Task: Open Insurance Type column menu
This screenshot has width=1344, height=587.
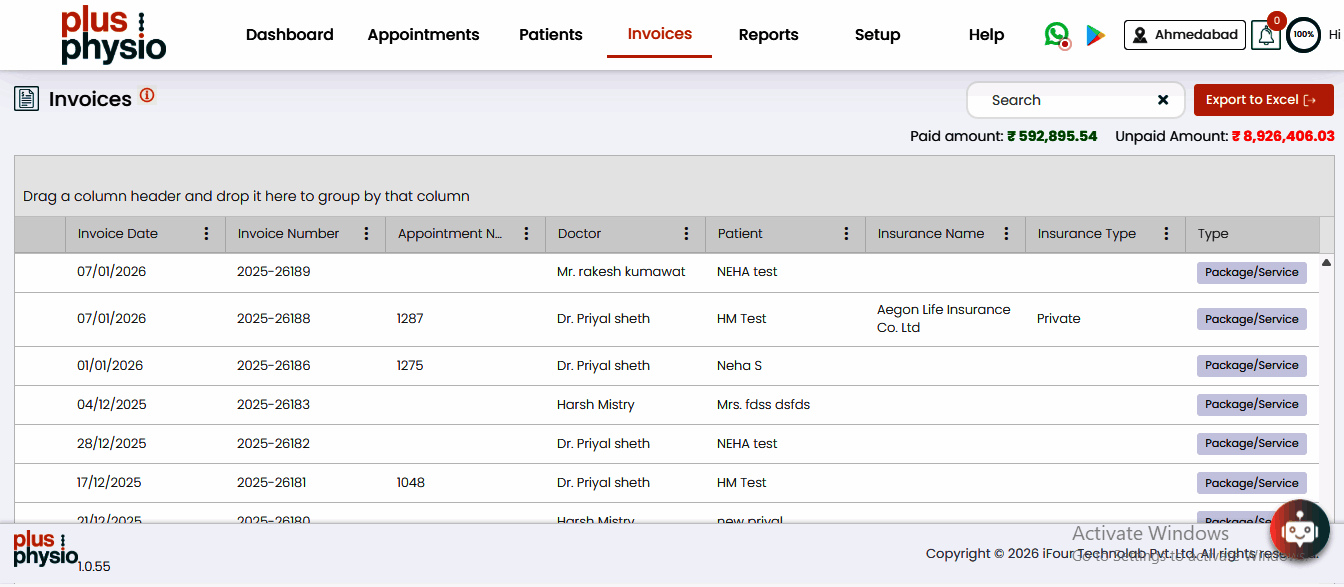Action: click(1167, 234)
